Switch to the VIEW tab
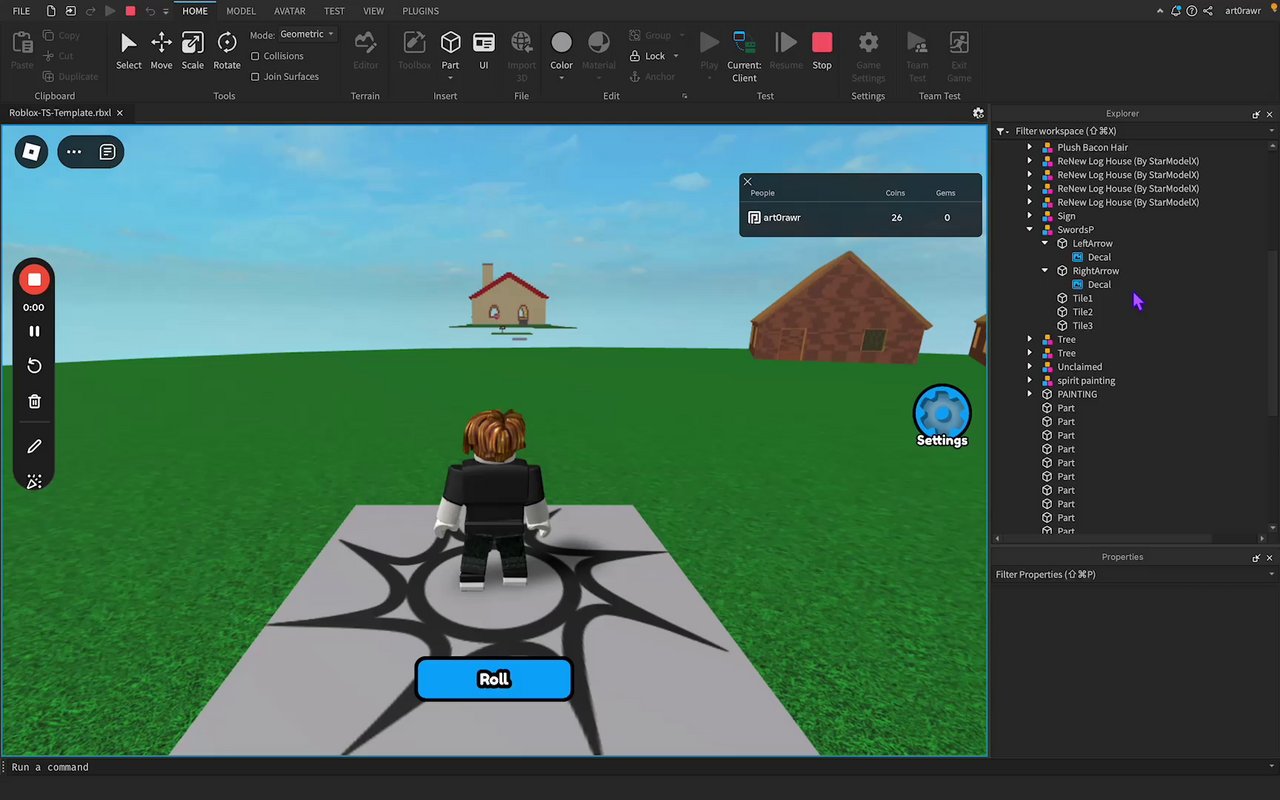The height and width of the screenshot is (800, 1280). (373, 11)
